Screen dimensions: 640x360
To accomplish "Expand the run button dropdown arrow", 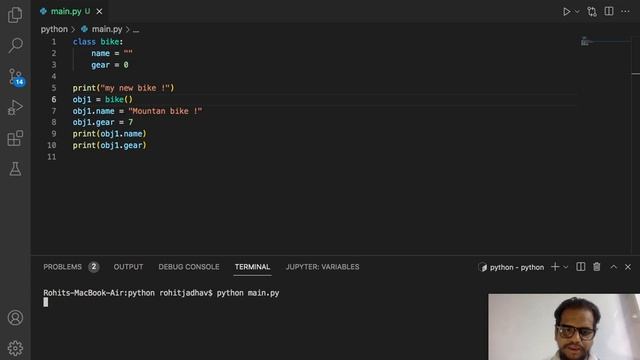I will [x=577, y=12].
